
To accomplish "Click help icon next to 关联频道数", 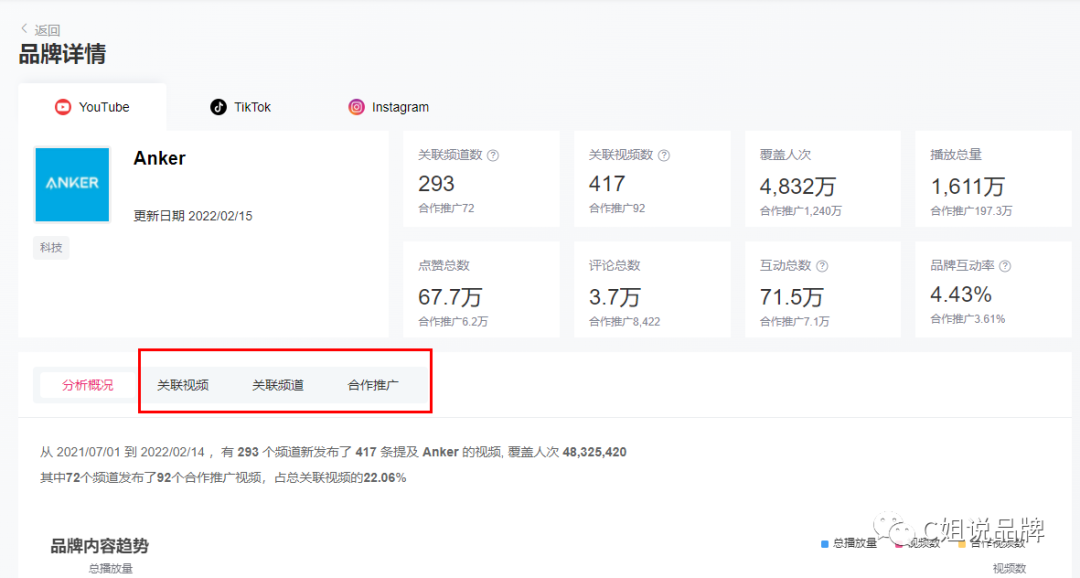I will point(493,156).
